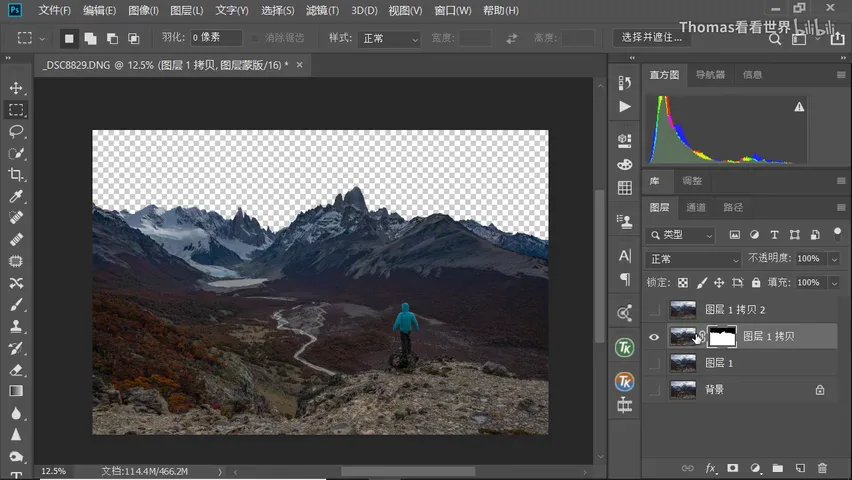Toggle lock position icon
This screenshot has width=852, height=480.
tap(719, 283)
